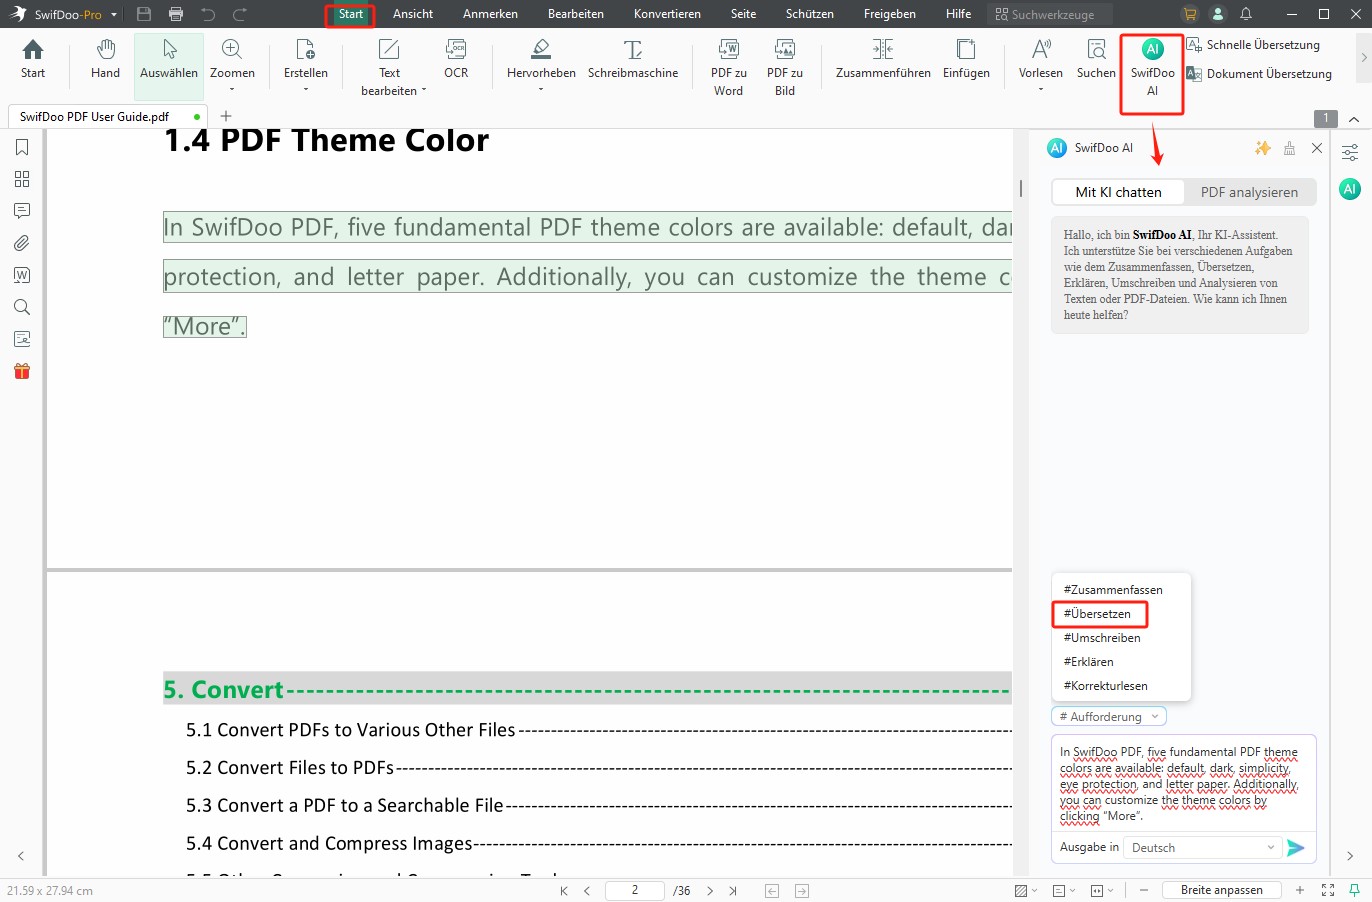This screenshot has height=902, width=1372.
Task: Choose the #Erklären prompt
Action: point(1088,662)
